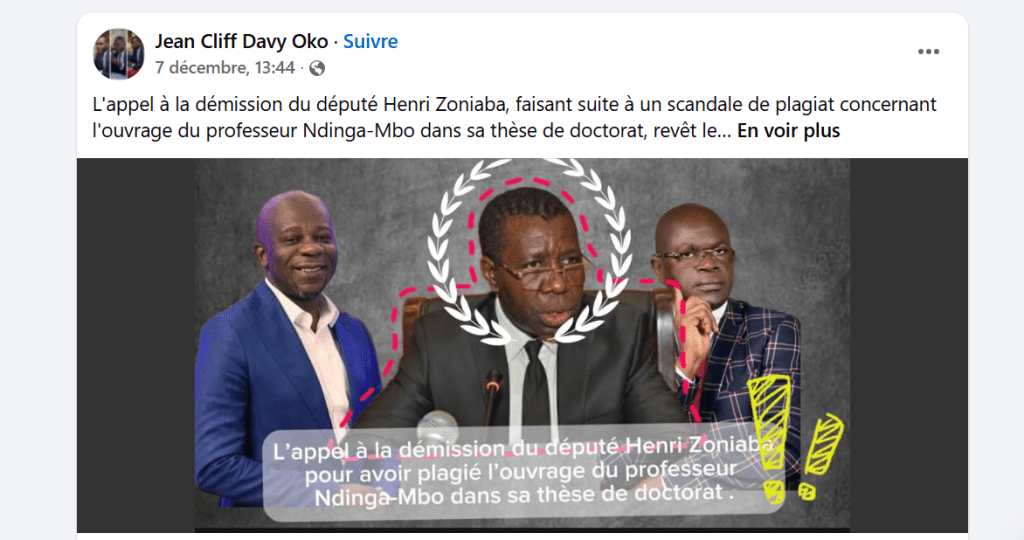Click the name Ndinga-Mbo in post text
Image resolution: width=1024 pixels, height=540 pixels.
tap(359, 131)
